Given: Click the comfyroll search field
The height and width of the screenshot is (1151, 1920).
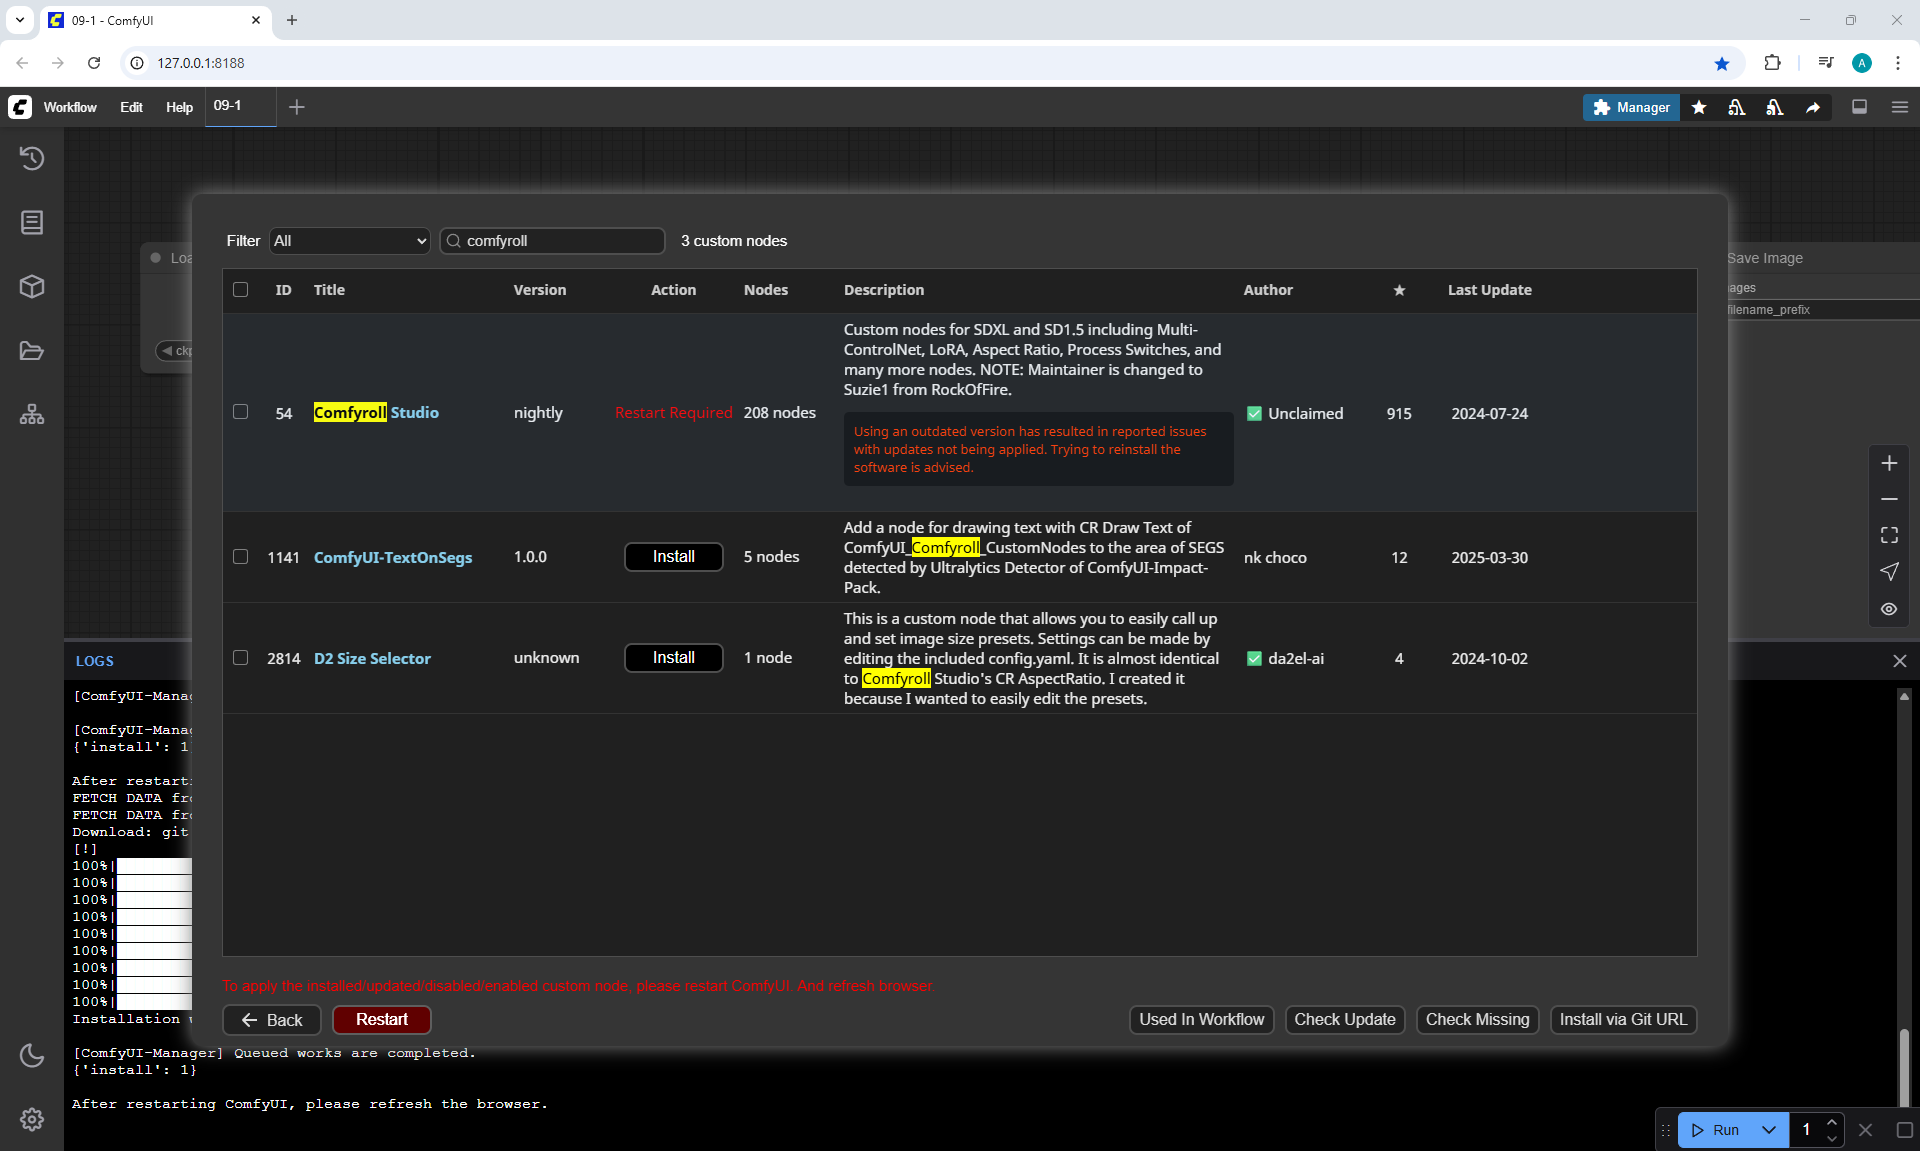Looking at the screenshot, I should [x=560, y=241].
